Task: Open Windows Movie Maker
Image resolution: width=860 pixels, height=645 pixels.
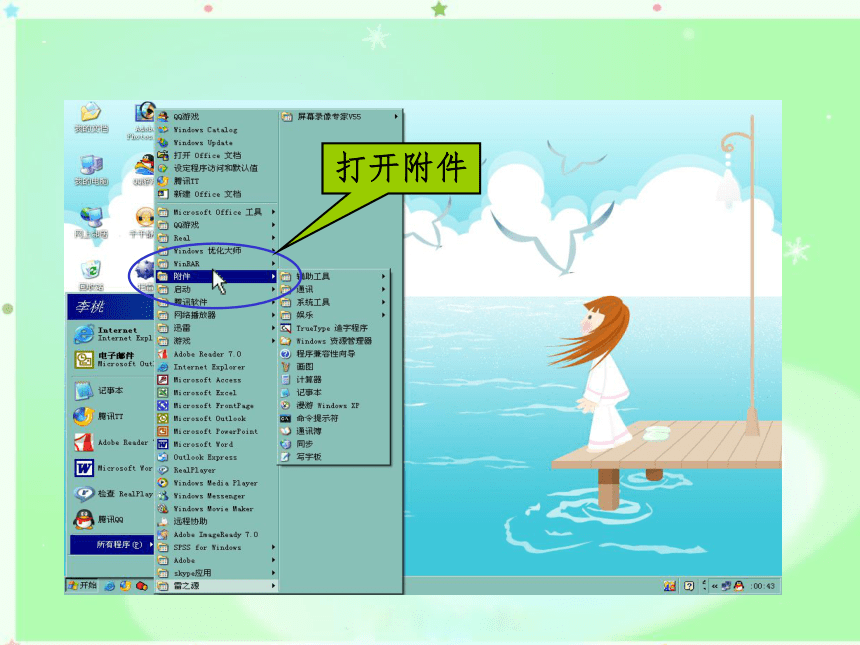Action: (x=217, y=509)
